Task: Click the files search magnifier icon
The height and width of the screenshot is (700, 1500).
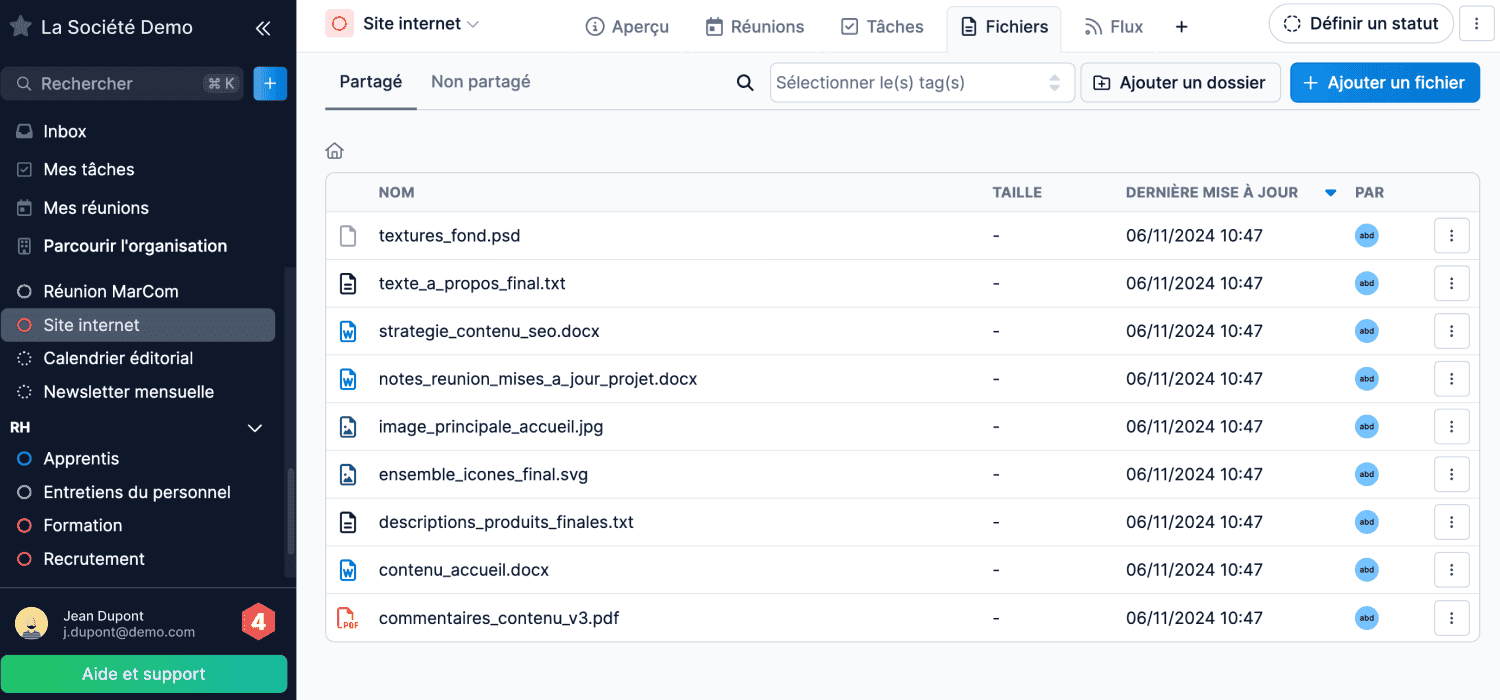Action: (x=745, y=83)
